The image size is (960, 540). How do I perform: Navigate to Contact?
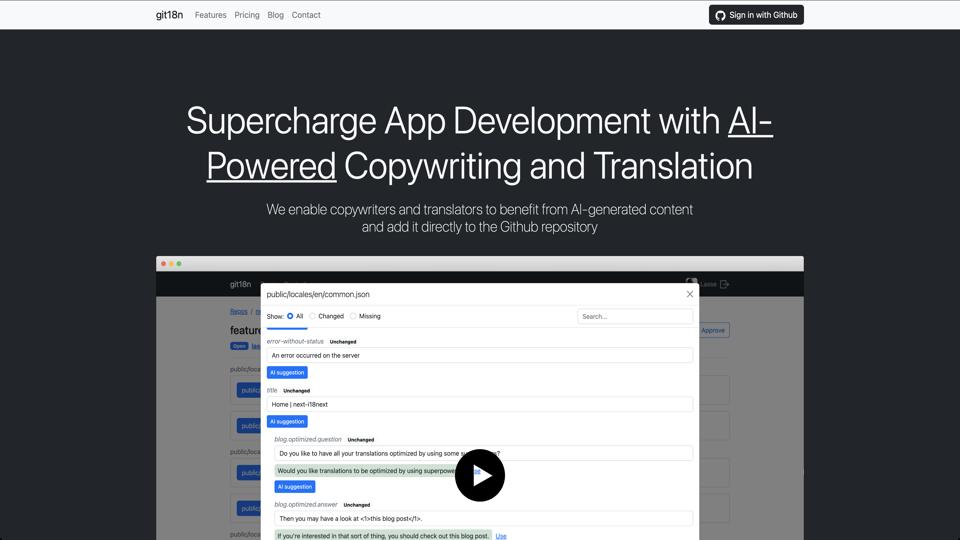coord(306,15)
